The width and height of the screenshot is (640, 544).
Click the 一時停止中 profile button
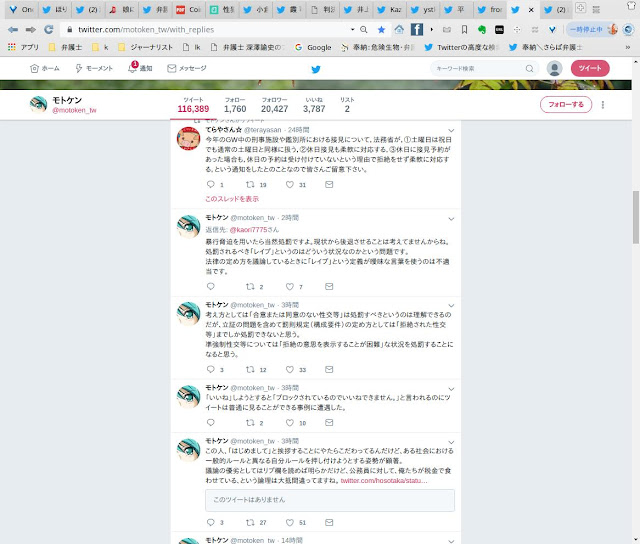click(x=592, y=29)
